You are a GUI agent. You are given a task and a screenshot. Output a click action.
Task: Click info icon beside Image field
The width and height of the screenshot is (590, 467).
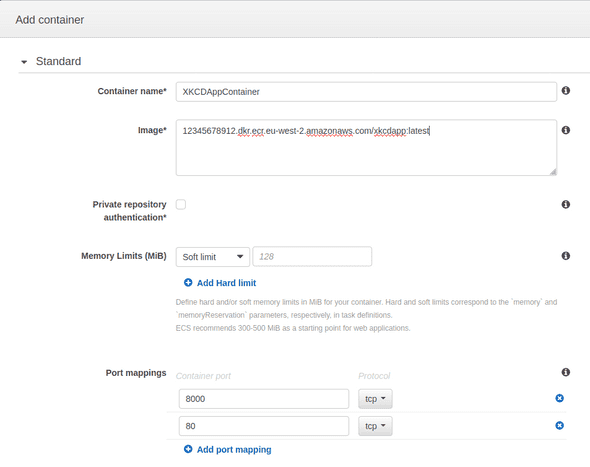[x=566, y=130]
